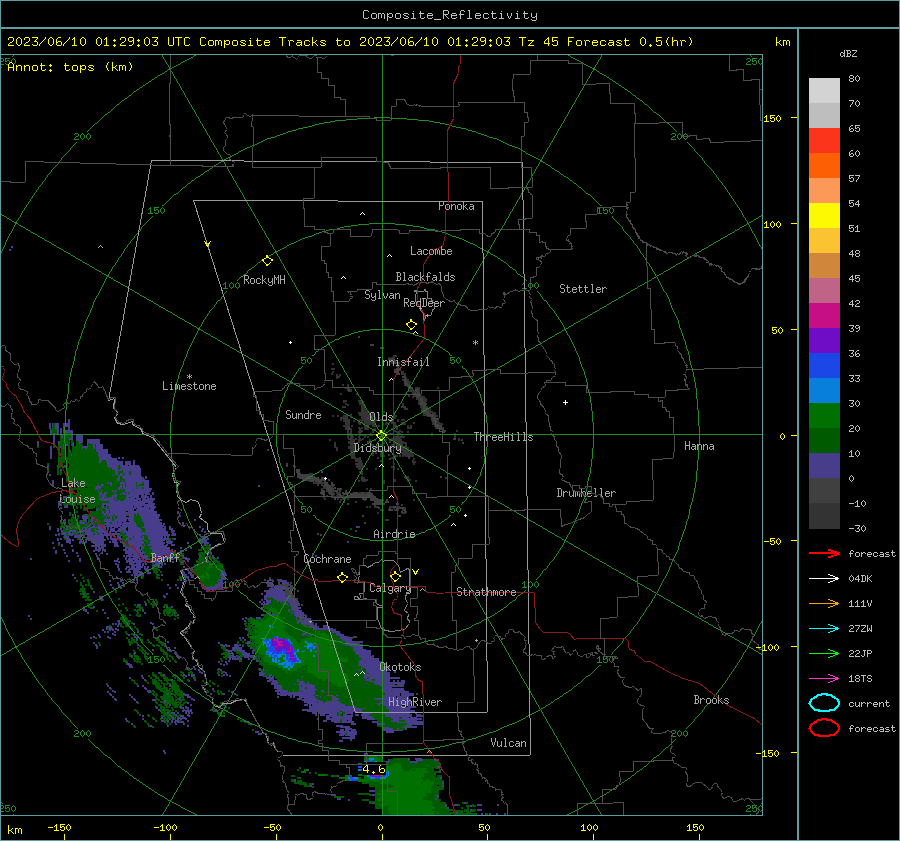Click the Airdrie town label
The width and height of the screenshot is (900, 841).
tap(394, 534)
